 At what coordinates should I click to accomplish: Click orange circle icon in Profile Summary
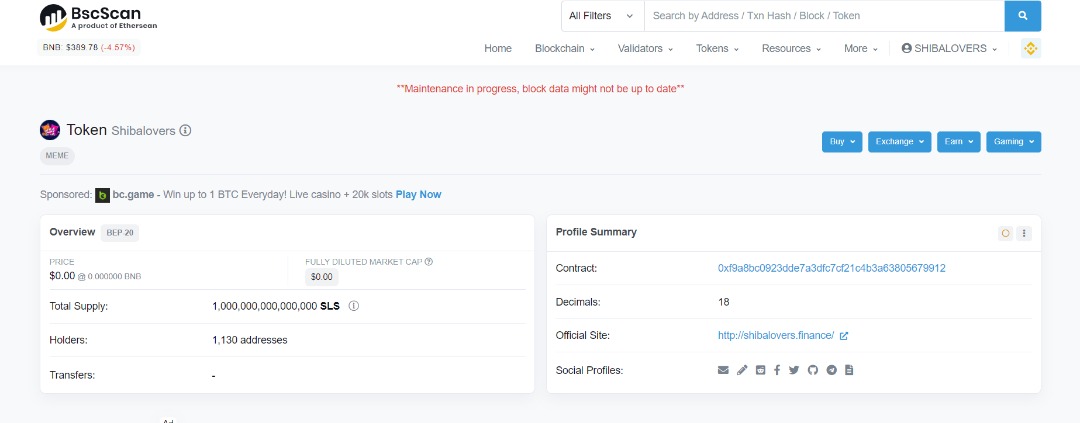[x=1006, y=234]
